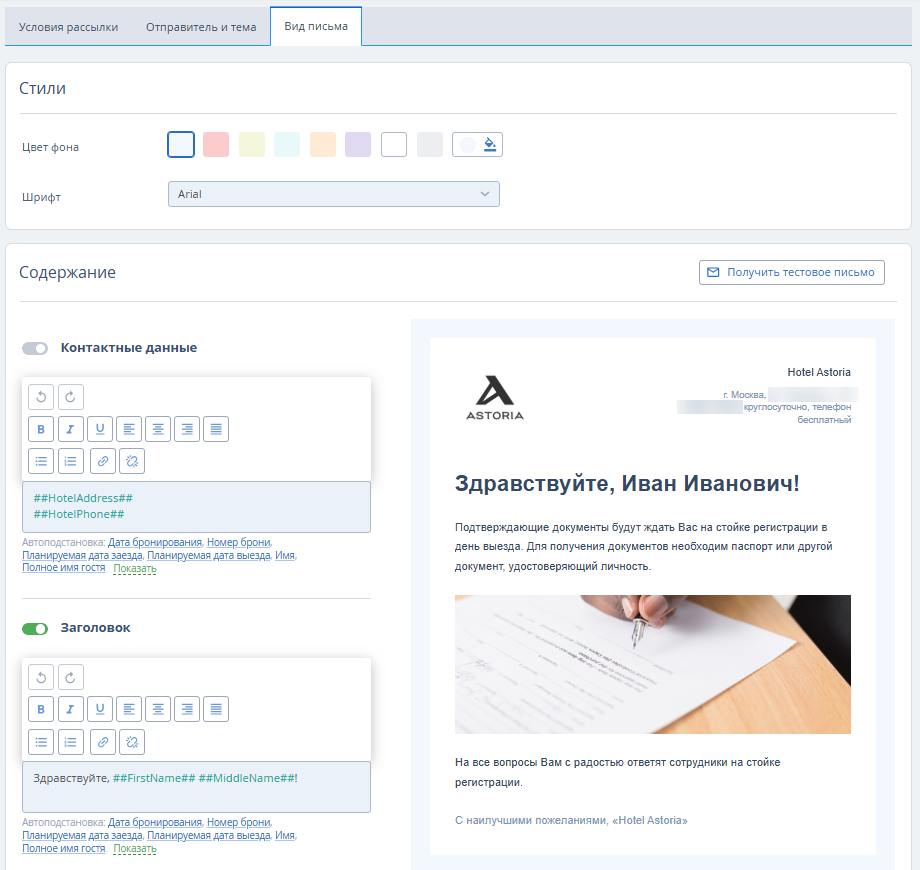Align right in Контактные данные editor

point(187,429)
